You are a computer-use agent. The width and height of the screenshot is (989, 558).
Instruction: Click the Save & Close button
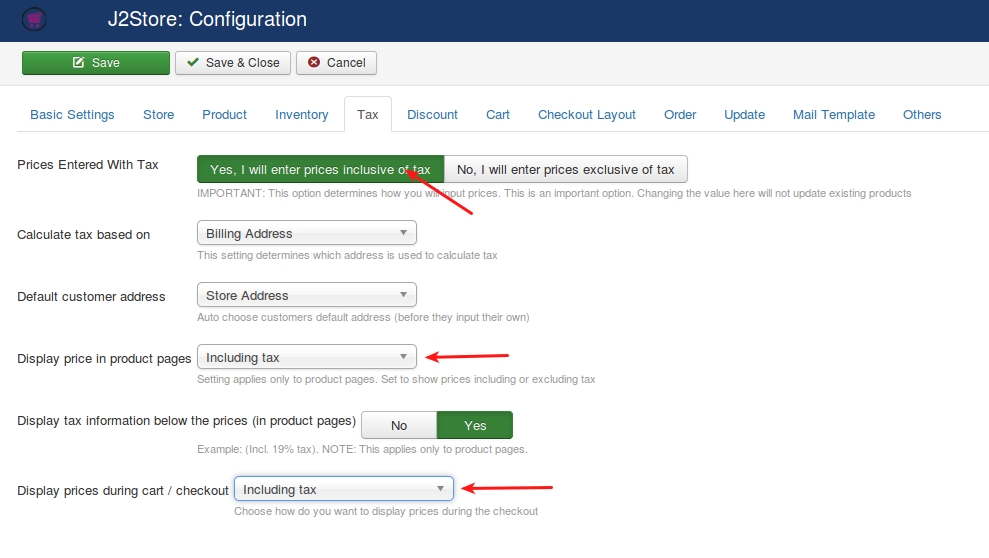click(x=233, y=63)
